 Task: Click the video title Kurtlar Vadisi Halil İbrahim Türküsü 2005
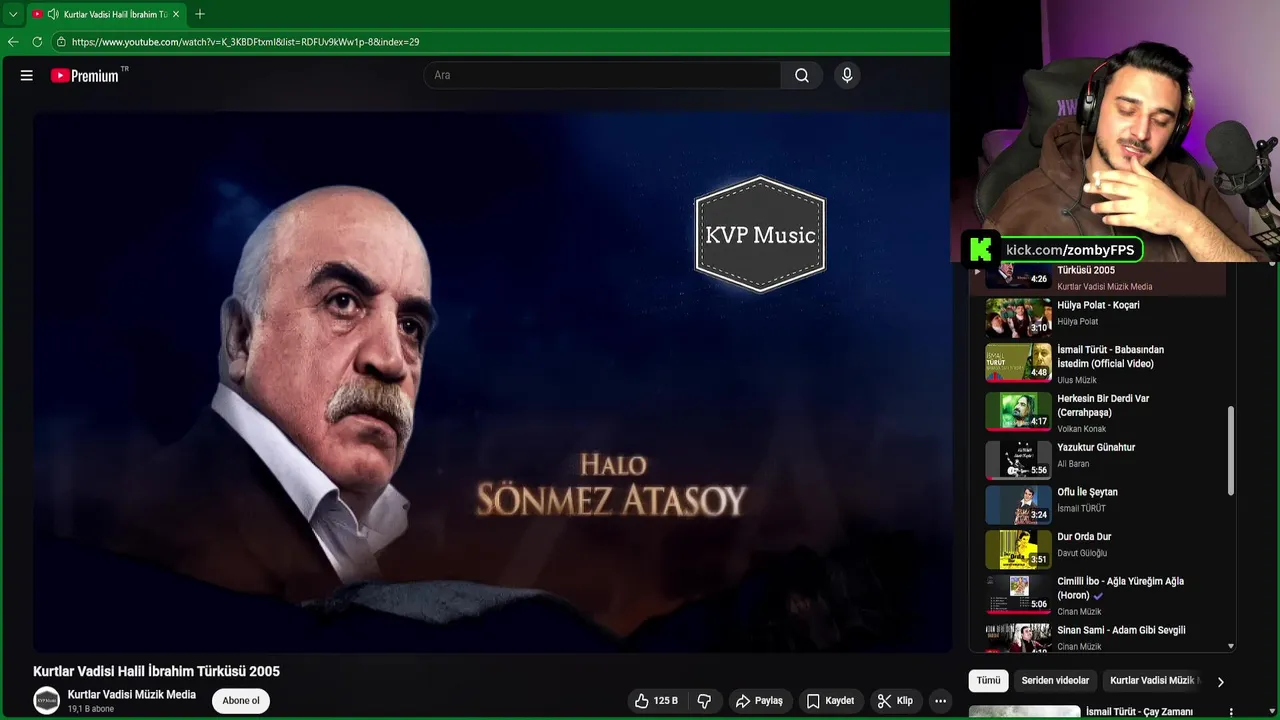point(156,671)
